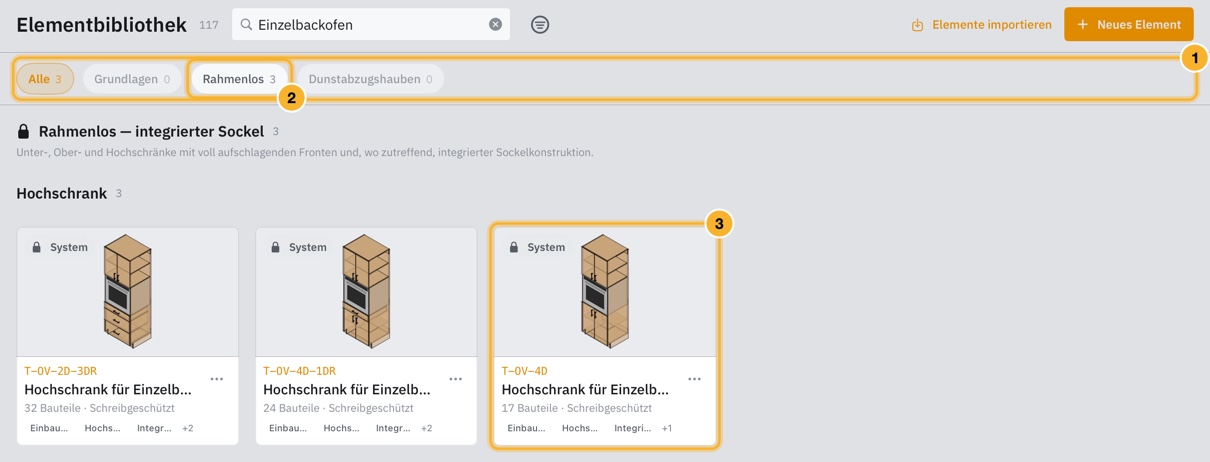Click the import icon beside Elemente importieren
Image resolution: width=1210 pixels, height=462 pixels.
[x=917, y=25]
